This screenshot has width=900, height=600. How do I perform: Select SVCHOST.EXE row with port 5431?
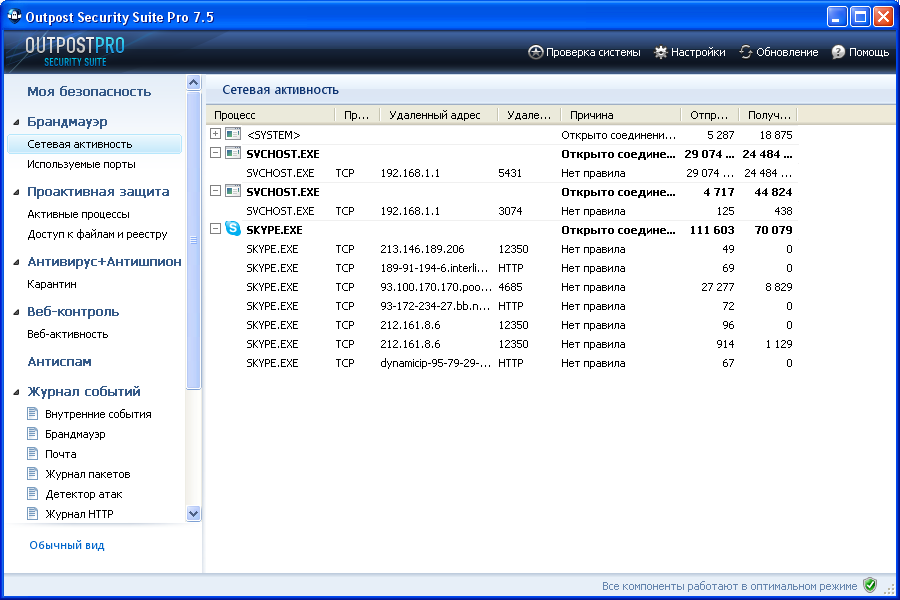pyautogui.click(x=502, y=173)
